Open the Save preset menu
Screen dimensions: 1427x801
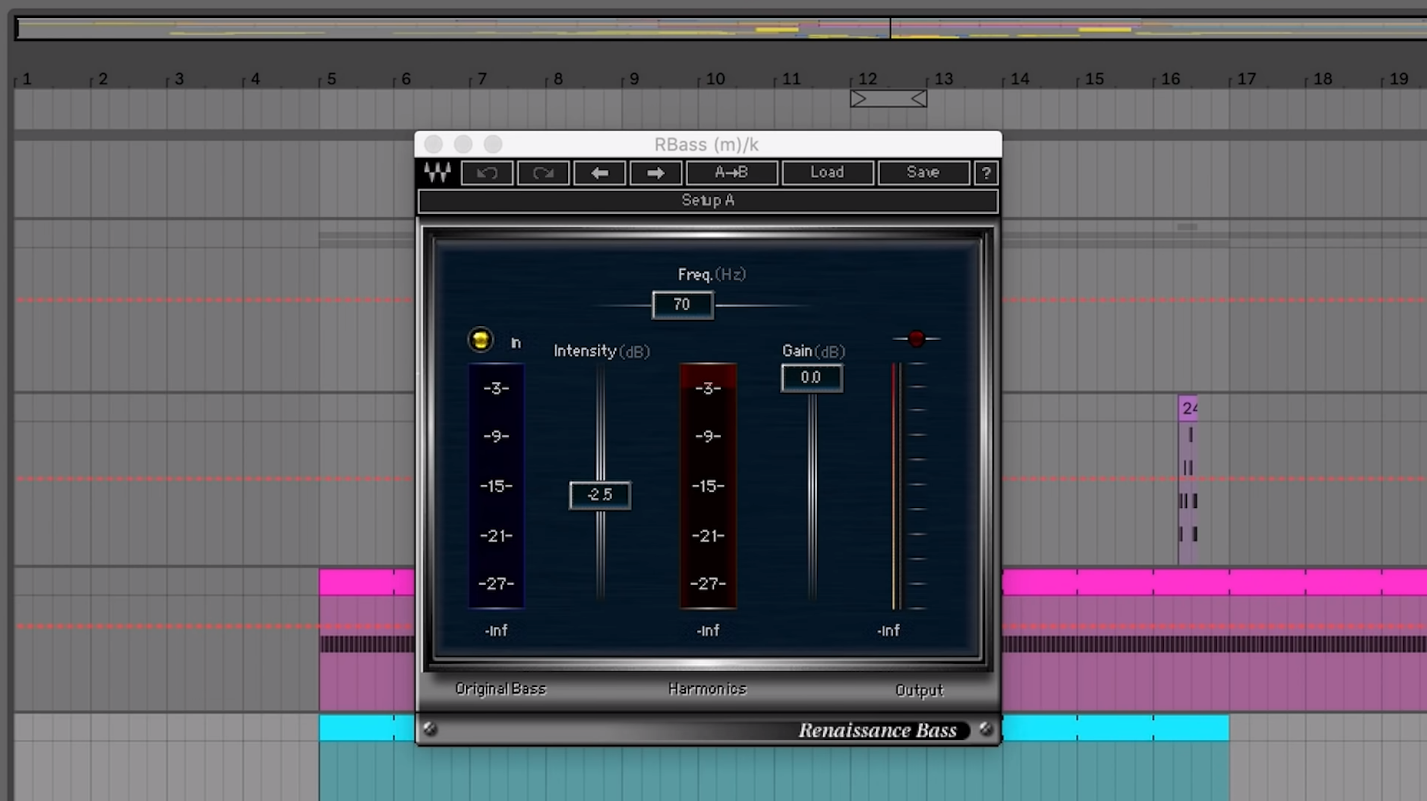923,173
